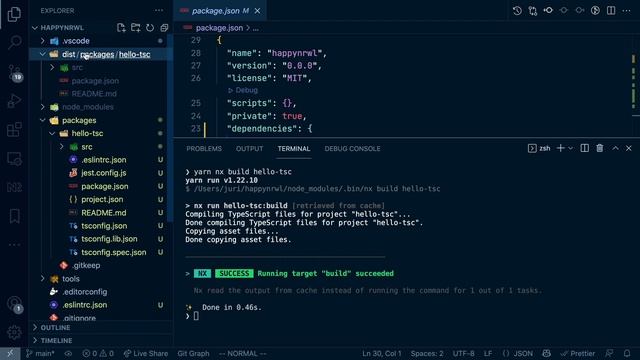
Task: Close the package.json editor tab
Action: pyautogui.click(x=257, y=11)
